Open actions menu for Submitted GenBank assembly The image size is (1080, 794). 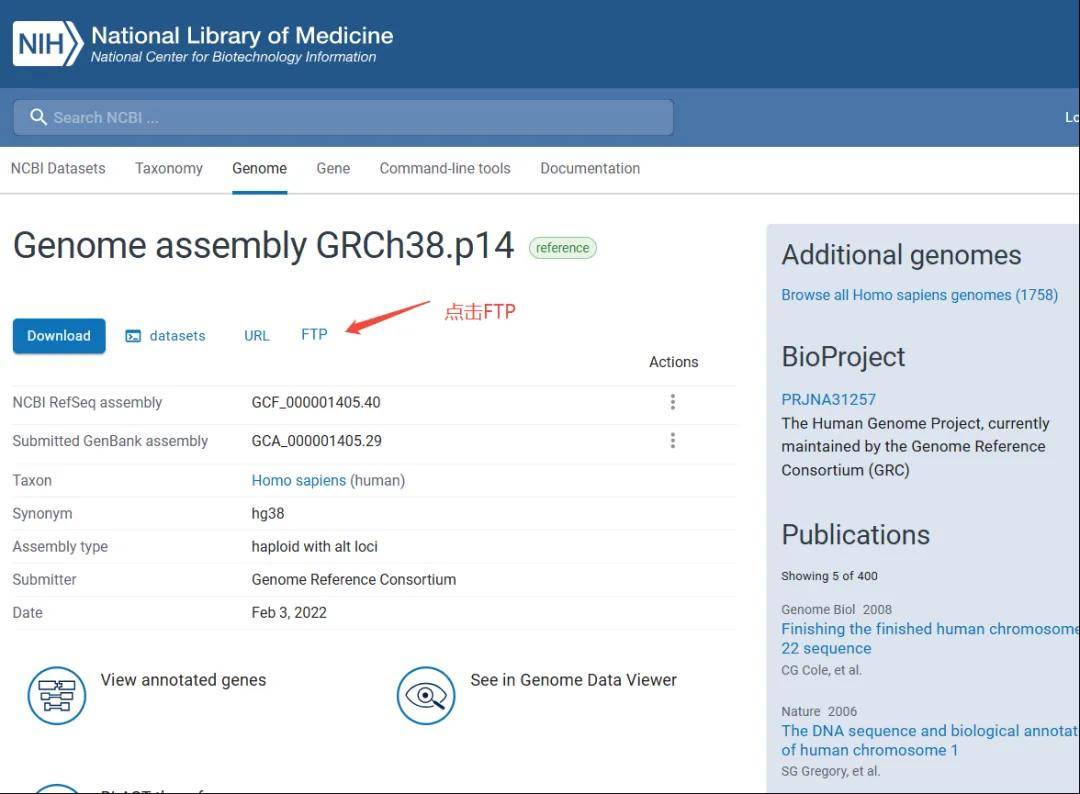[672, 441]
